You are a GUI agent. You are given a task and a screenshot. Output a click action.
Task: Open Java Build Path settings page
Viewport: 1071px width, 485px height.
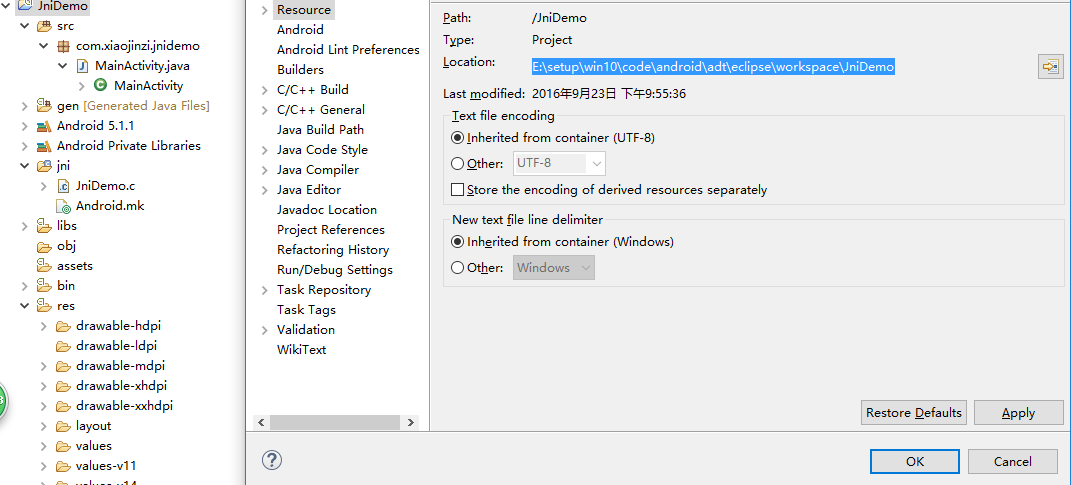click(320, 130)
